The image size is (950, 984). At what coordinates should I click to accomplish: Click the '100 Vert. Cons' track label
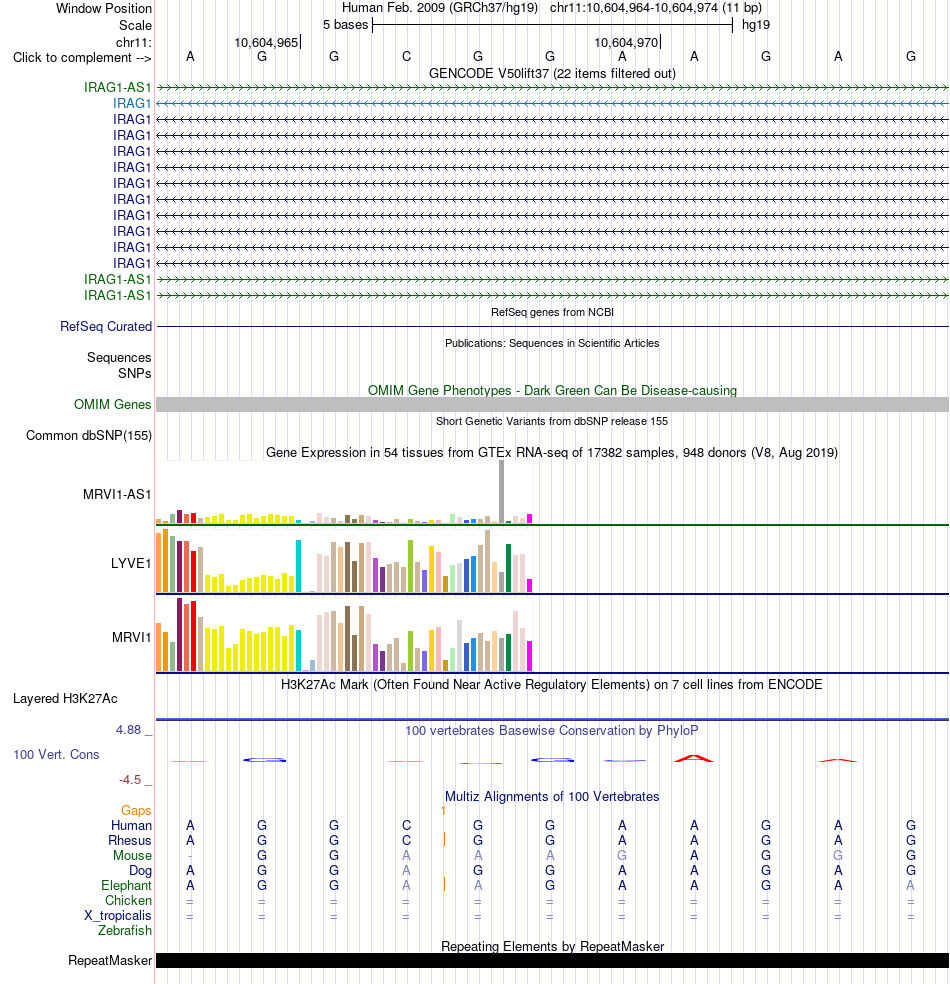(56, 754)
